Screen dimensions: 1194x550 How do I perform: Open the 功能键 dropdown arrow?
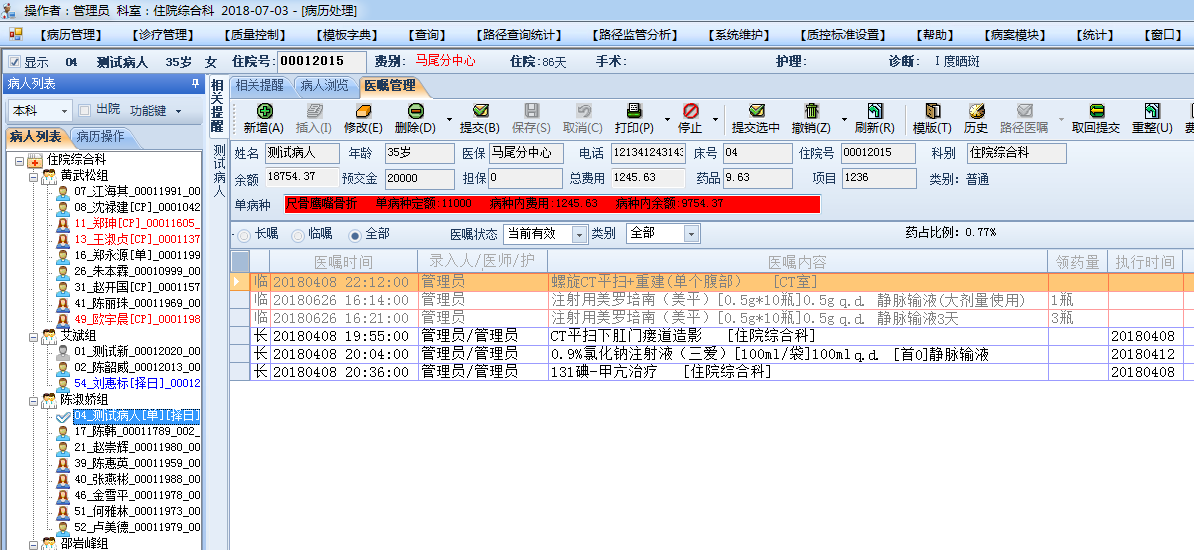(x=178, y=111)
